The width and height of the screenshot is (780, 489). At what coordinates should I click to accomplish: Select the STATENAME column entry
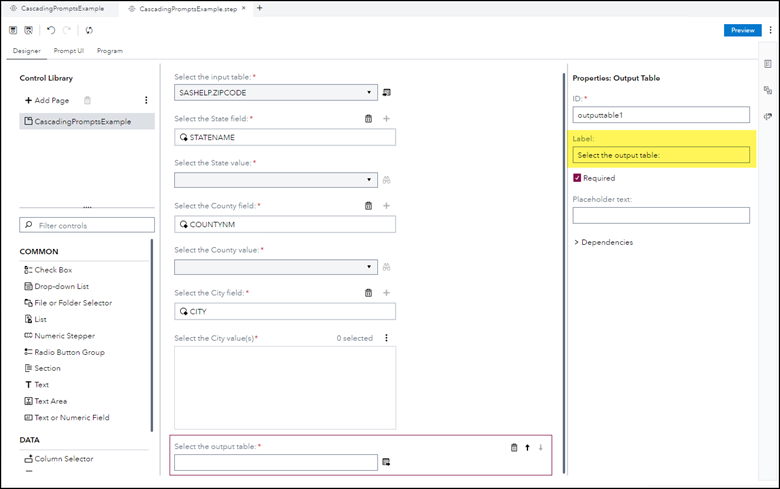(x=285, y=137)
